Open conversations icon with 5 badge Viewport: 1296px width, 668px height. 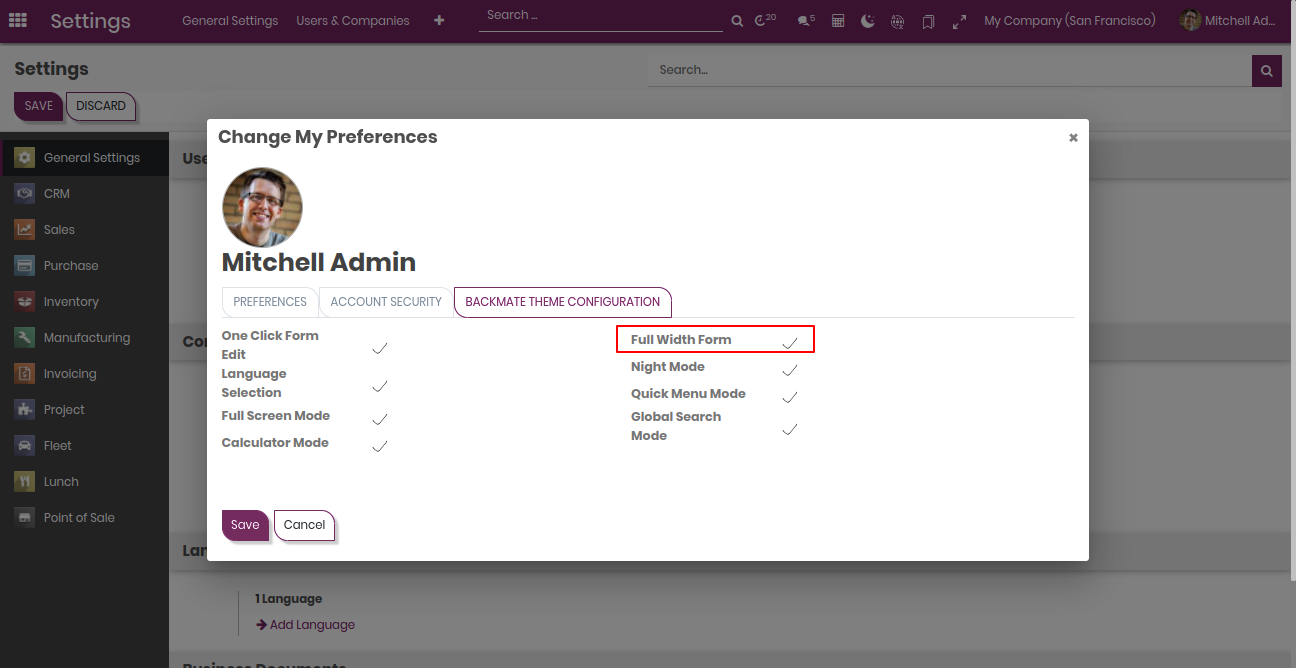[x=806, y=20]
